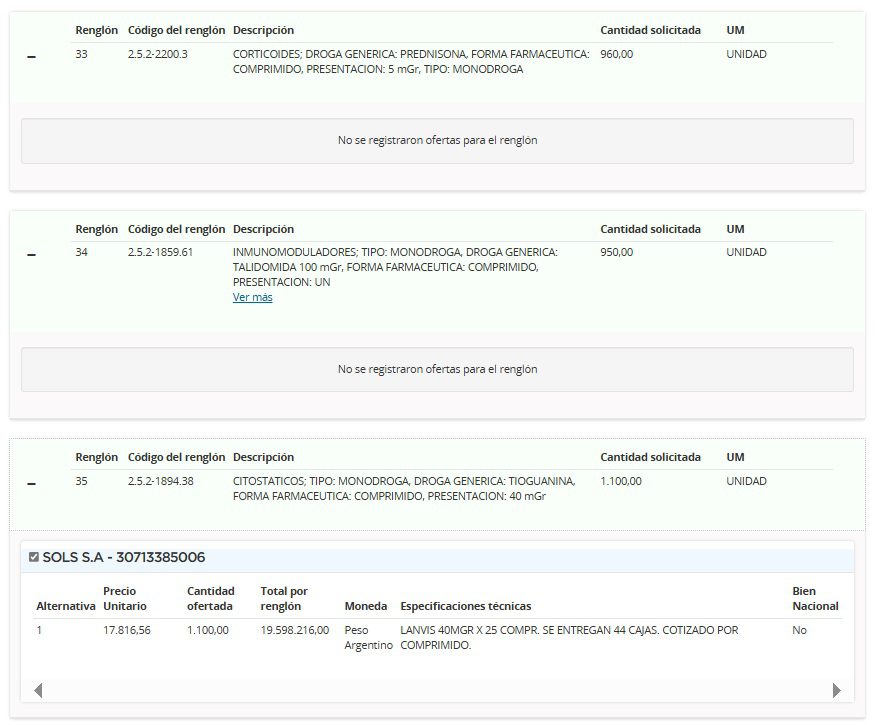
Task: Click the Tioguanina description text
Action: pyautogui.click(x=403, y=488)
